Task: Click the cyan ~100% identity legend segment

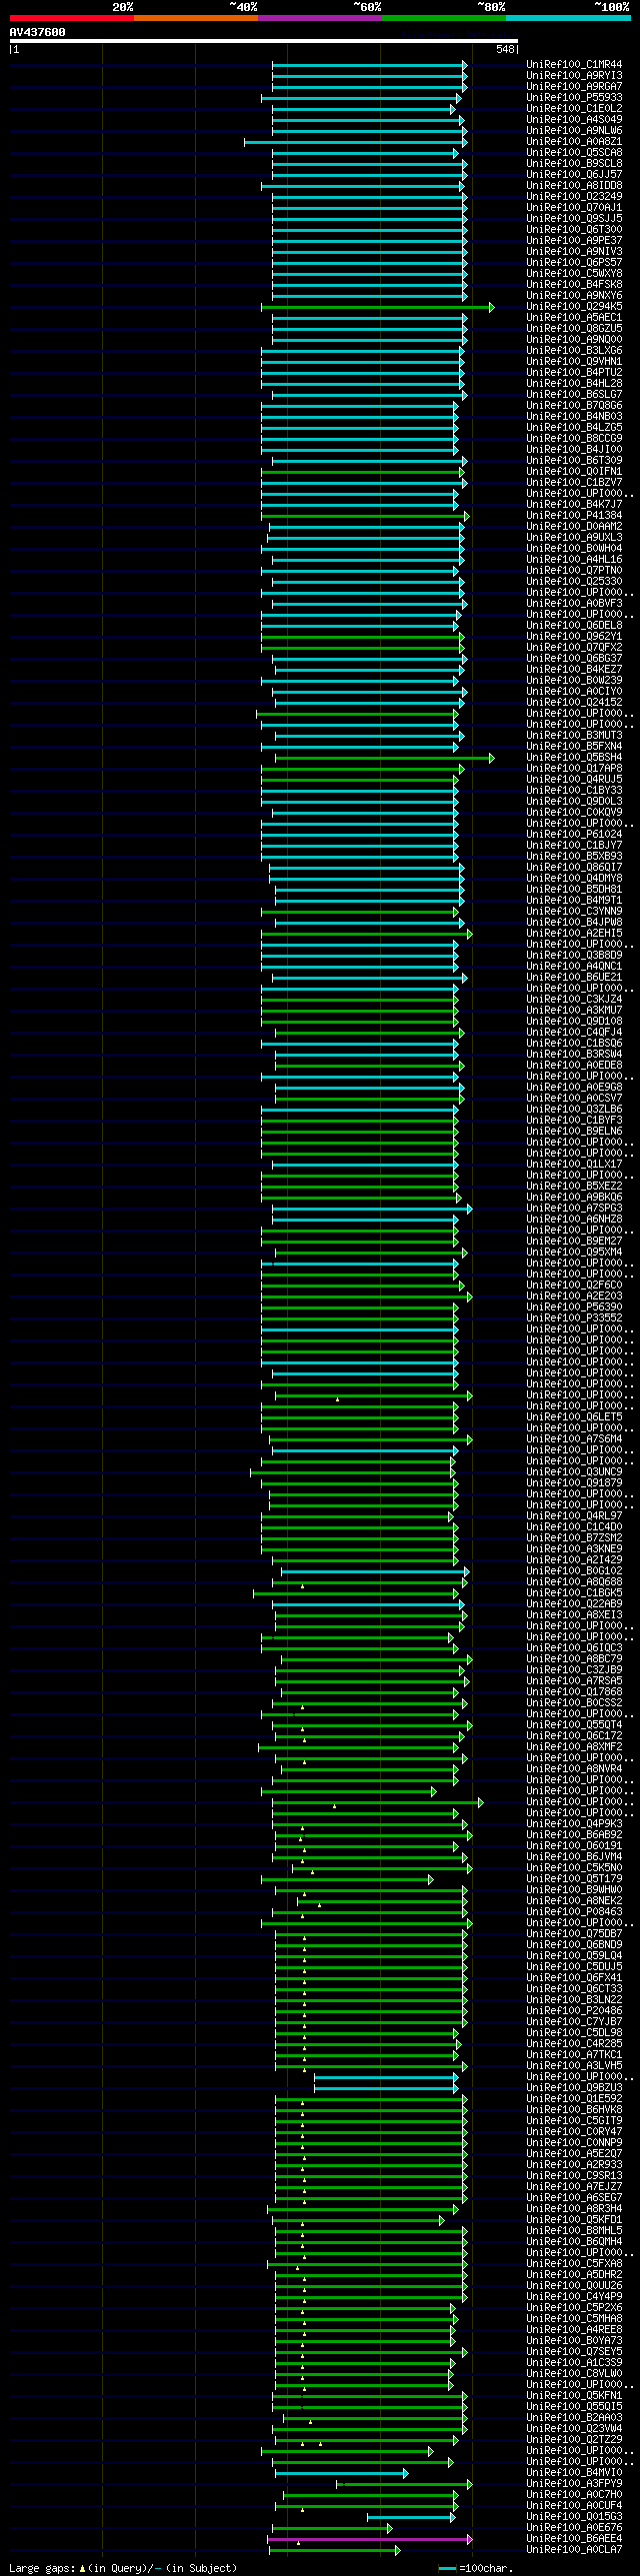Action: click(568, 18)
